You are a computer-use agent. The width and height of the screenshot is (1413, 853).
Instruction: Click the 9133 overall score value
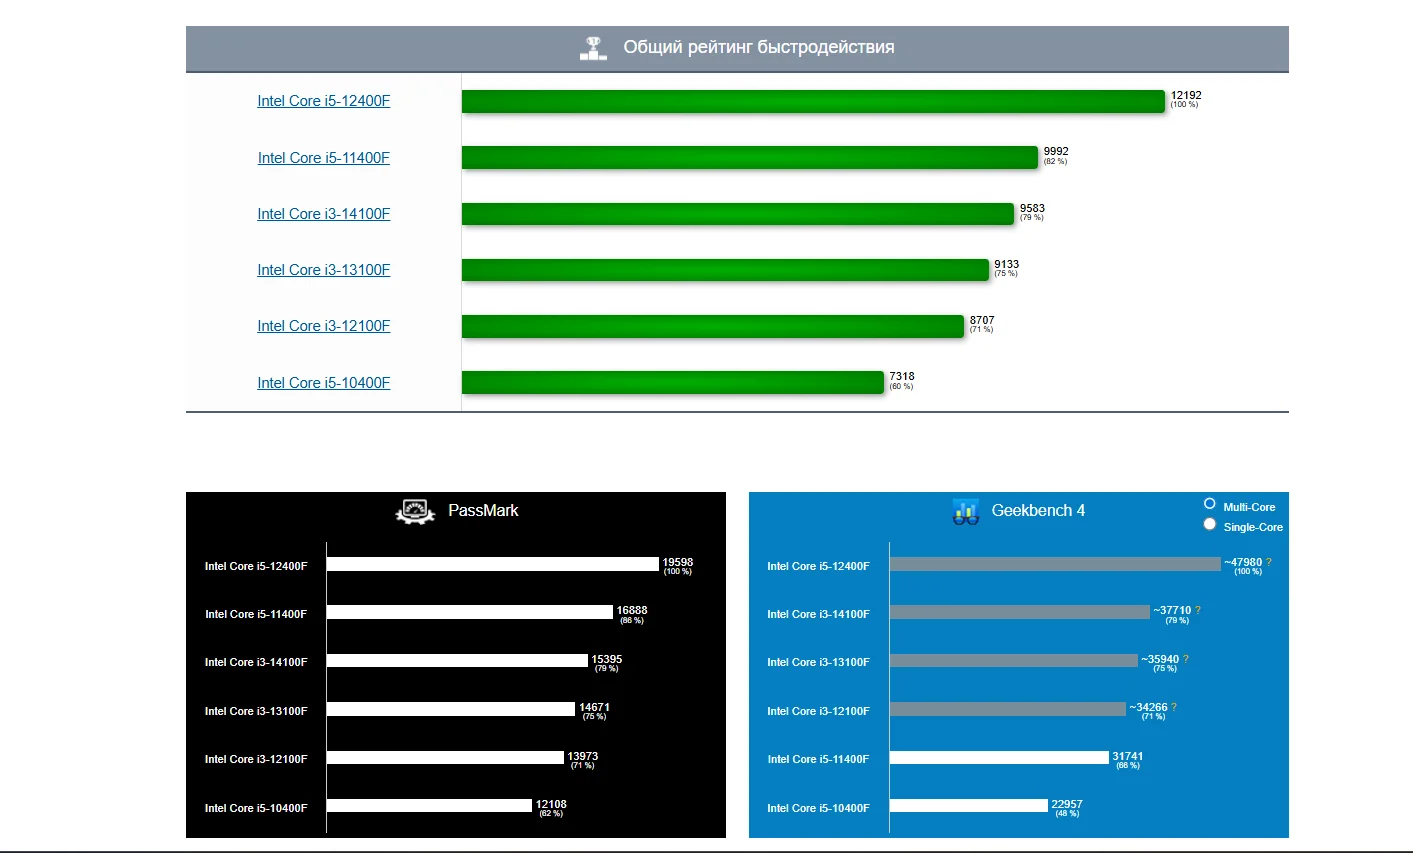coord(1006,265)
